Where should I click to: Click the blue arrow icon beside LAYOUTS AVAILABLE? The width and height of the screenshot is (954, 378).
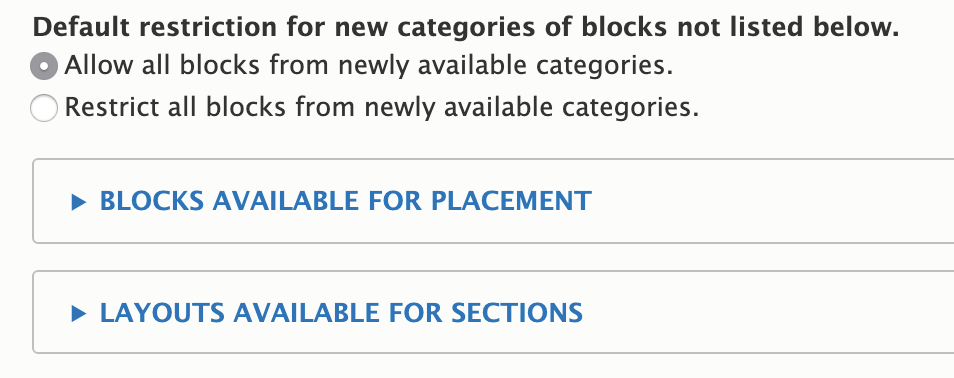click(78, 313)
